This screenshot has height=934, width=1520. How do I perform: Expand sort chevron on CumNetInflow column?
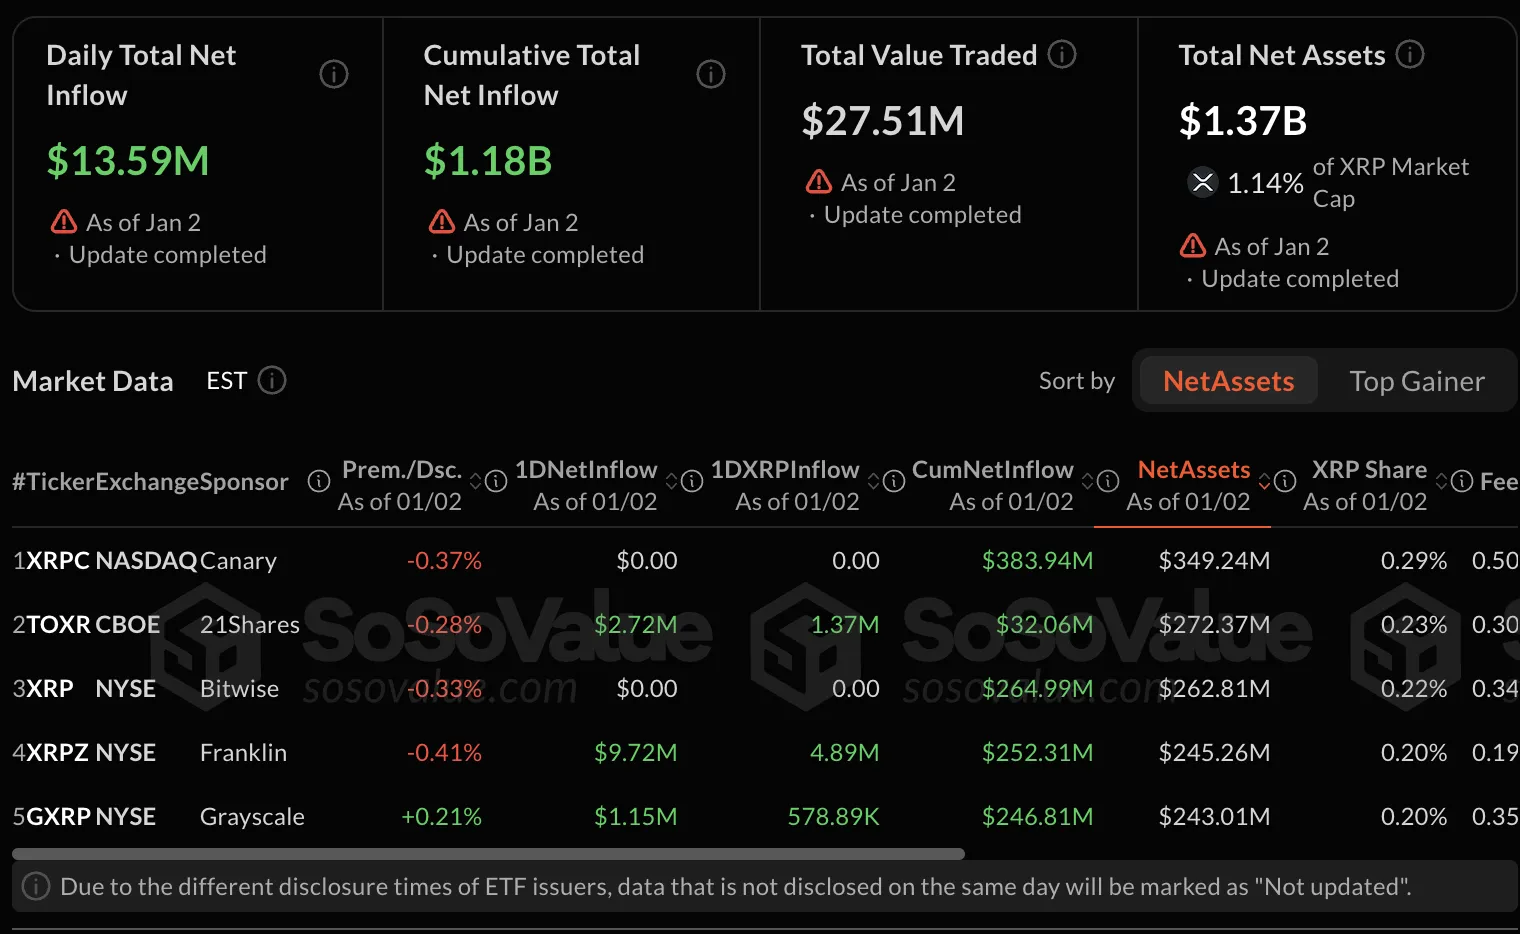(1089, 481)
